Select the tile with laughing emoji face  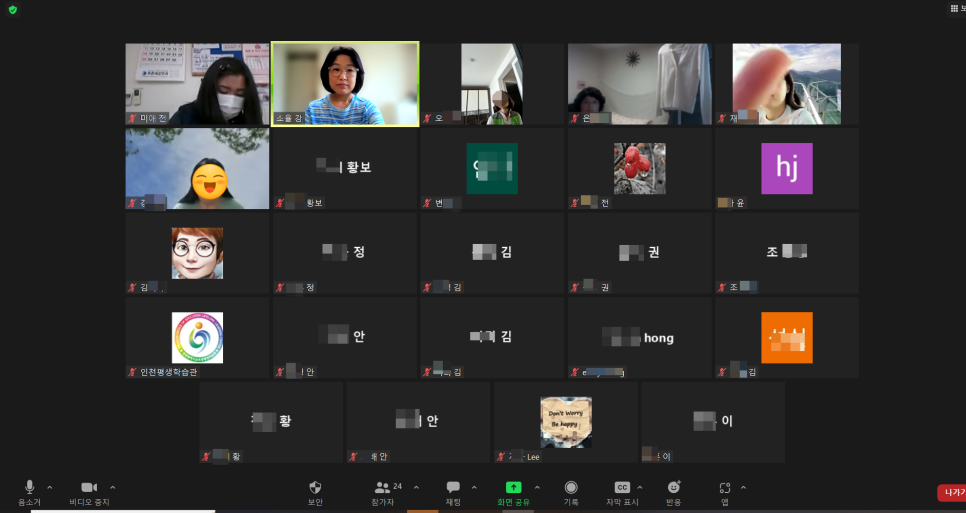[197, 168]
